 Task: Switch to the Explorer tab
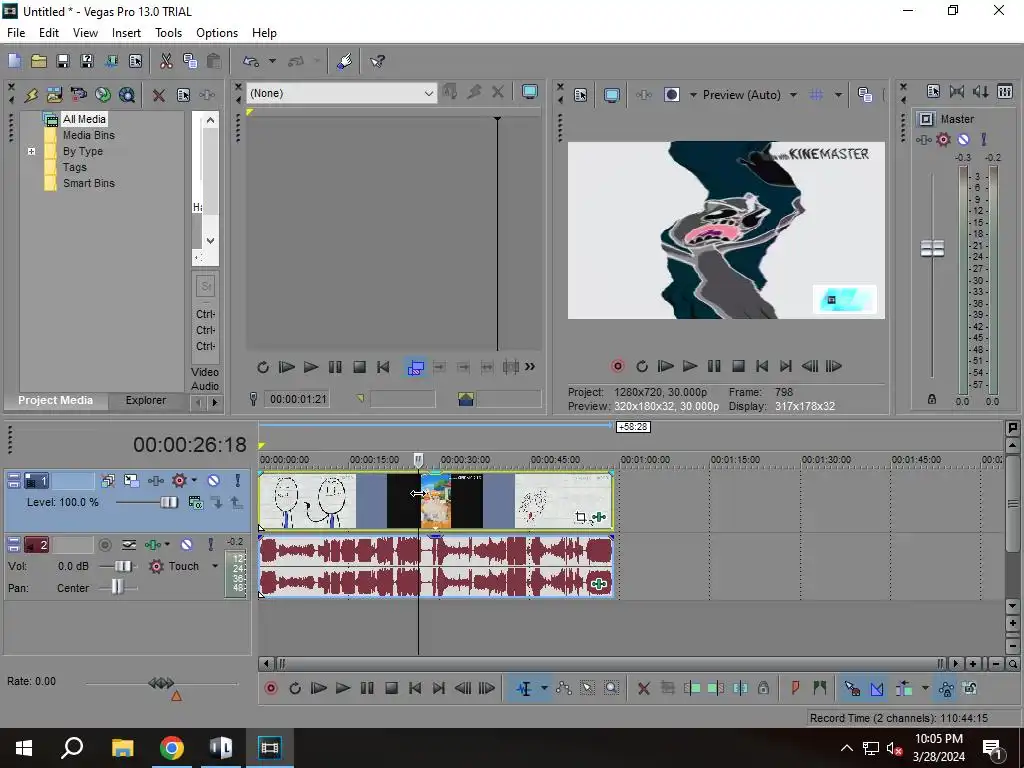point(146,400)
